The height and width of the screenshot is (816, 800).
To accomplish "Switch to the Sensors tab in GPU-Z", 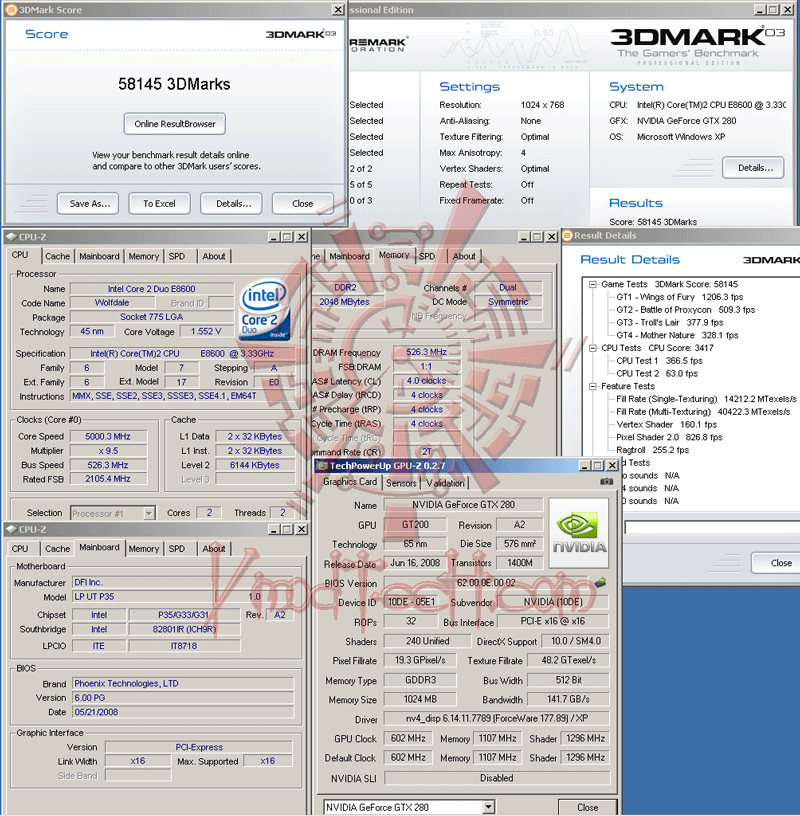I will pos(401,483).
